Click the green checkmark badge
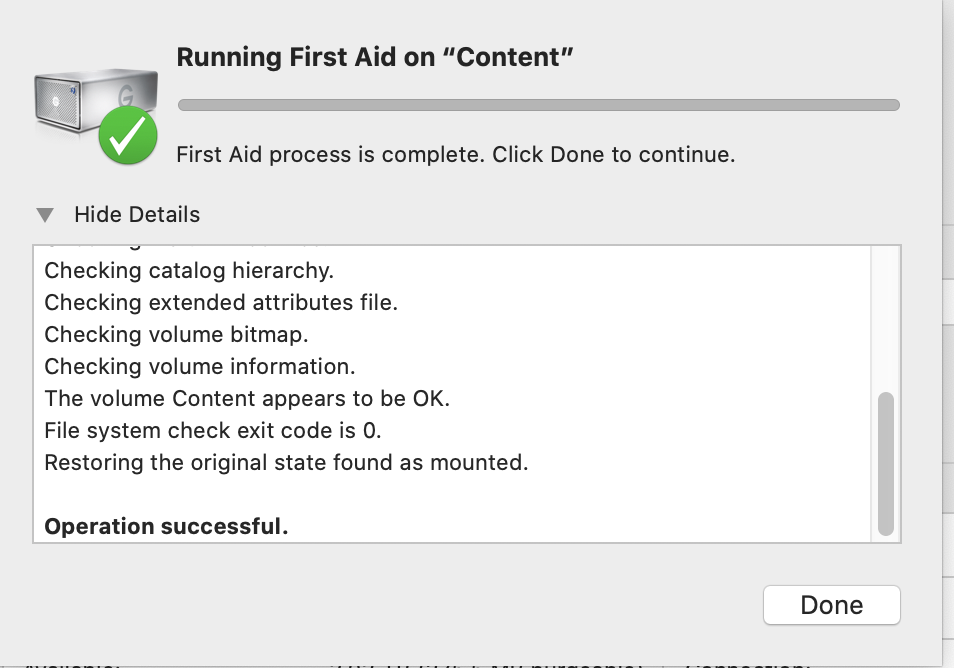 click(128, 135)
